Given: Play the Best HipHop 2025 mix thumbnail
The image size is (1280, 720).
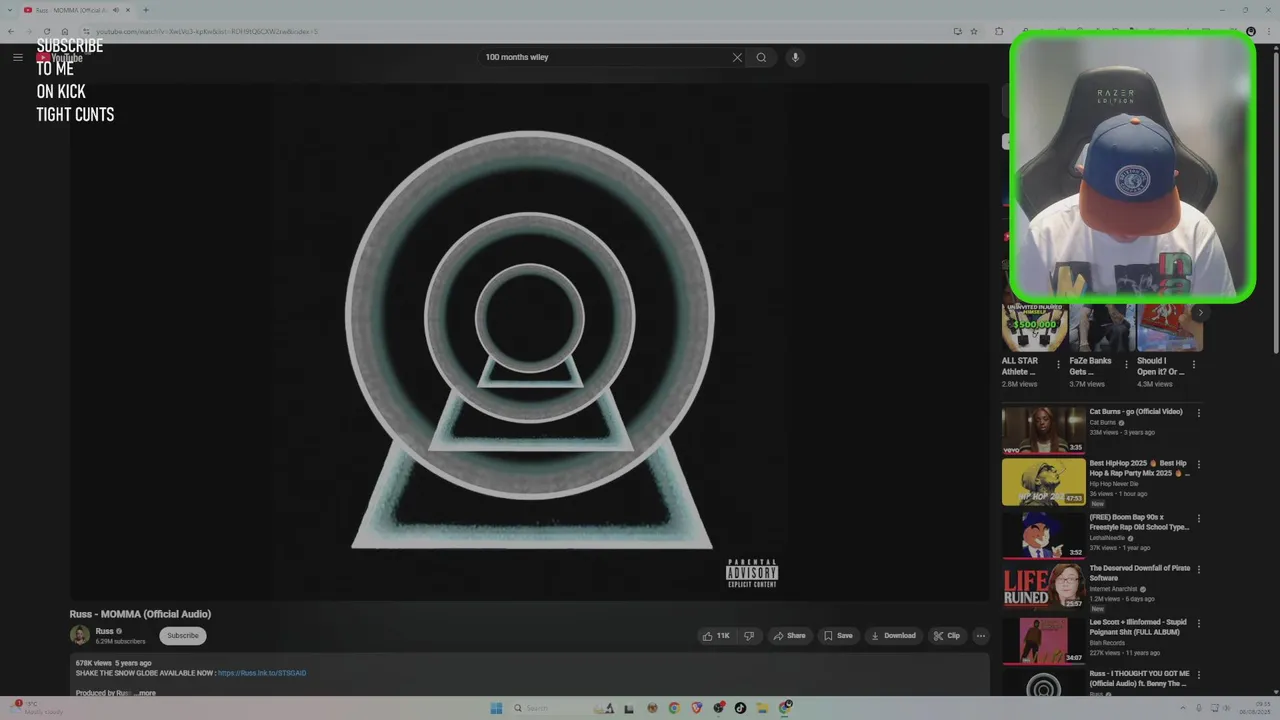Looking at the screenshot, I should point(1043,482).
